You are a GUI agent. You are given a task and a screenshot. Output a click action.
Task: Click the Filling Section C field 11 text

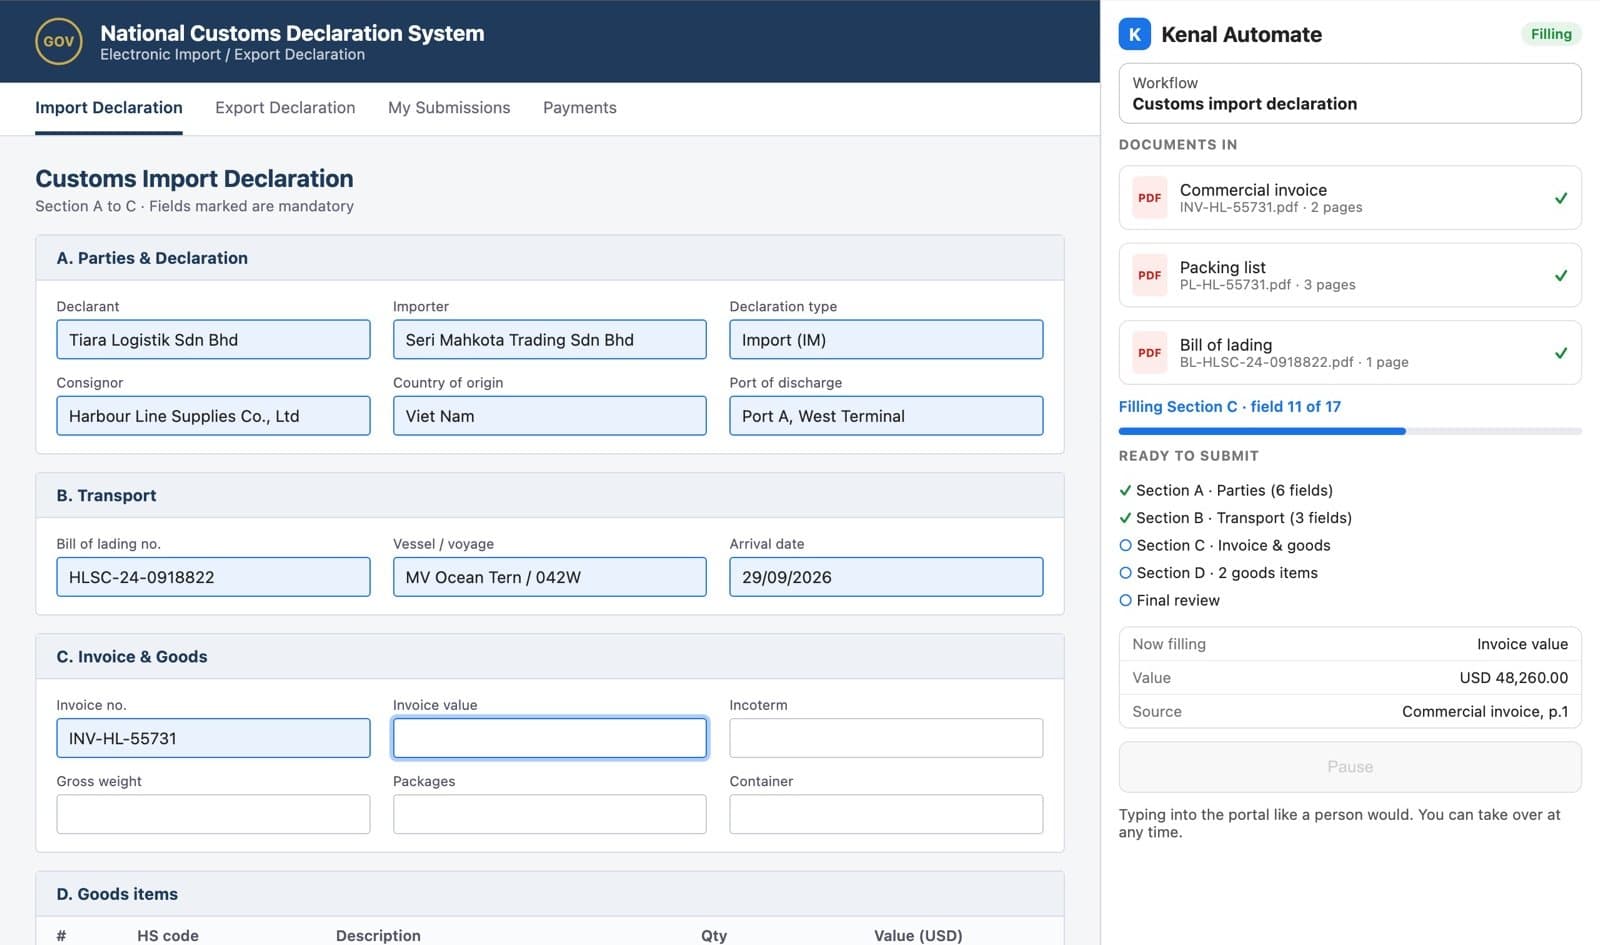point(1230,407)
